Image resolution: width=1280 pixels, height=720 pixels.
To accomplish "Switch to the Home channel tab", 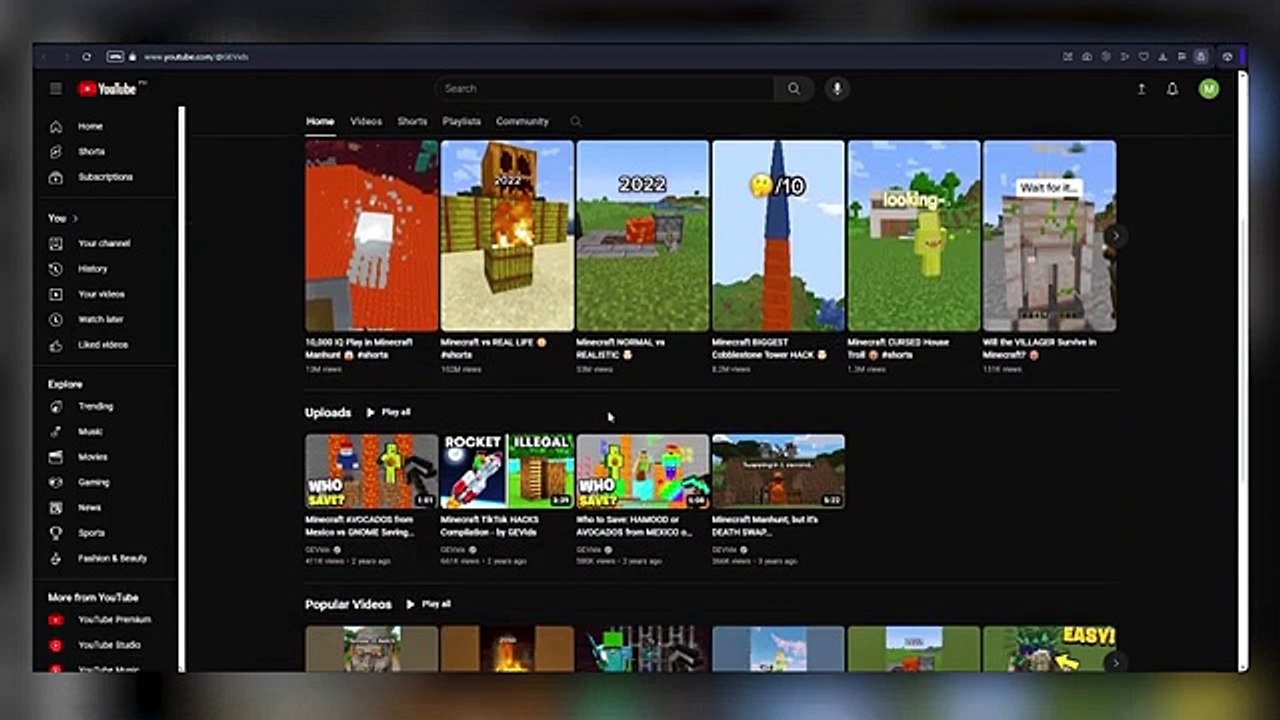I will pos(320,122).
